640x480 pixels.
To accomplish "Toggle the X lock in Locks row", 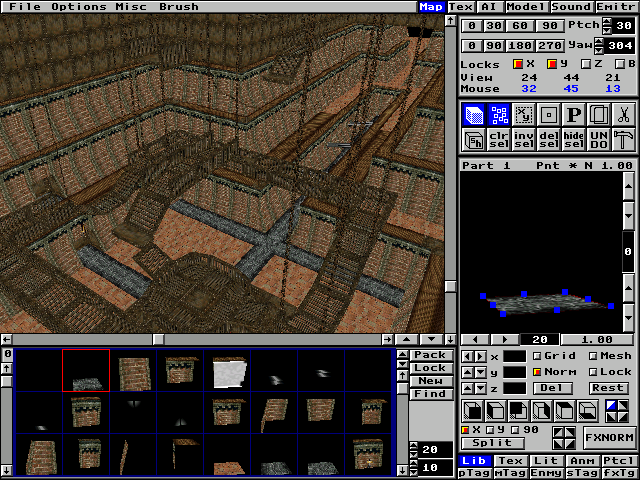I will [x=518, y=64].
